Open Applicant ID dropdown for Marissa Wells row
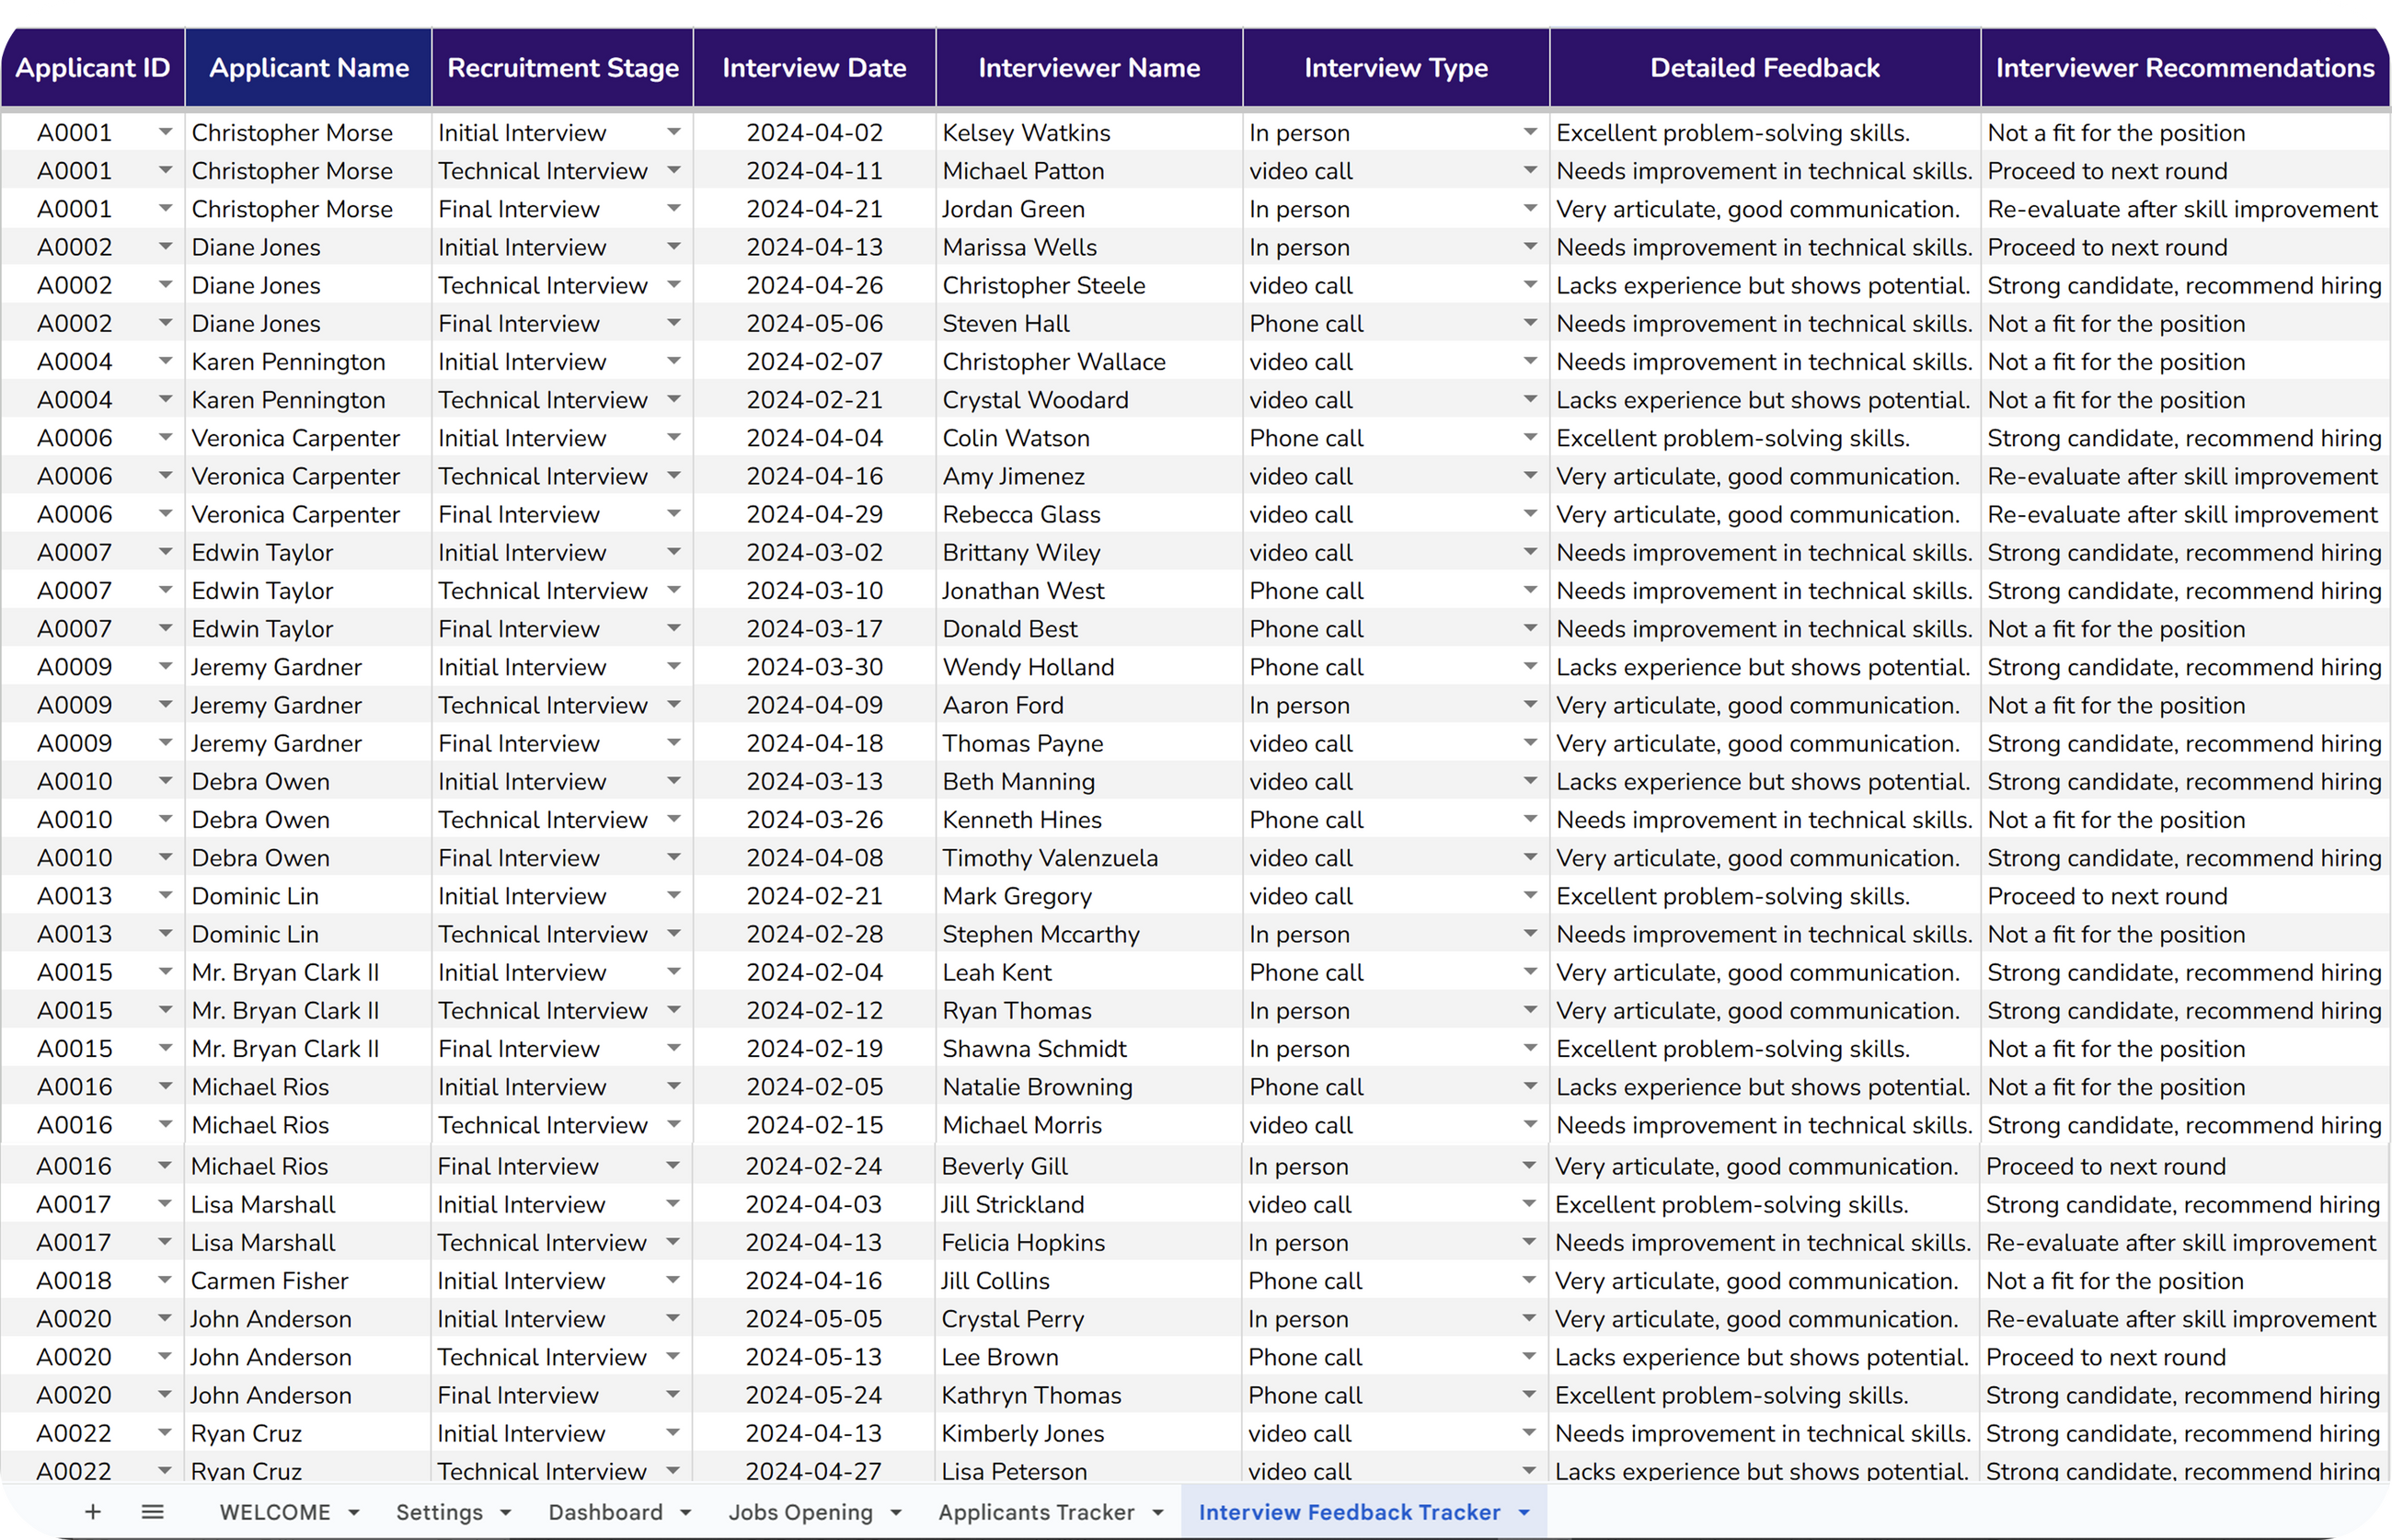This screenshot has width=2392, height=1540. point(165,246)
